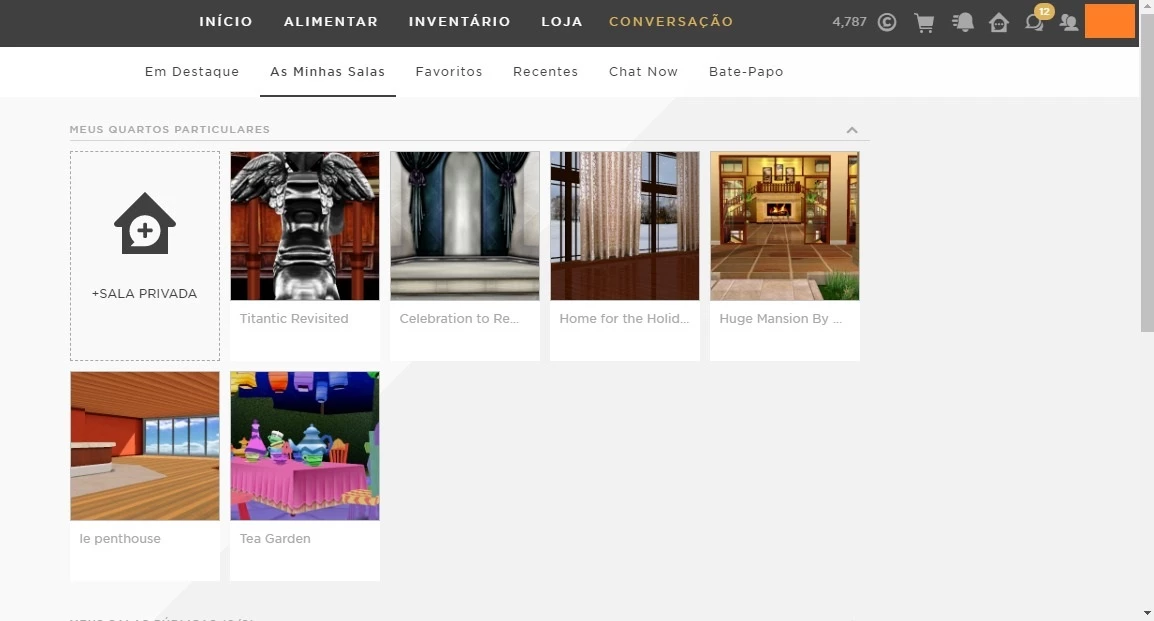Open le penthouse room thumbnail
Viewport: 1154px width, 621px height.
tap(145, 446)
